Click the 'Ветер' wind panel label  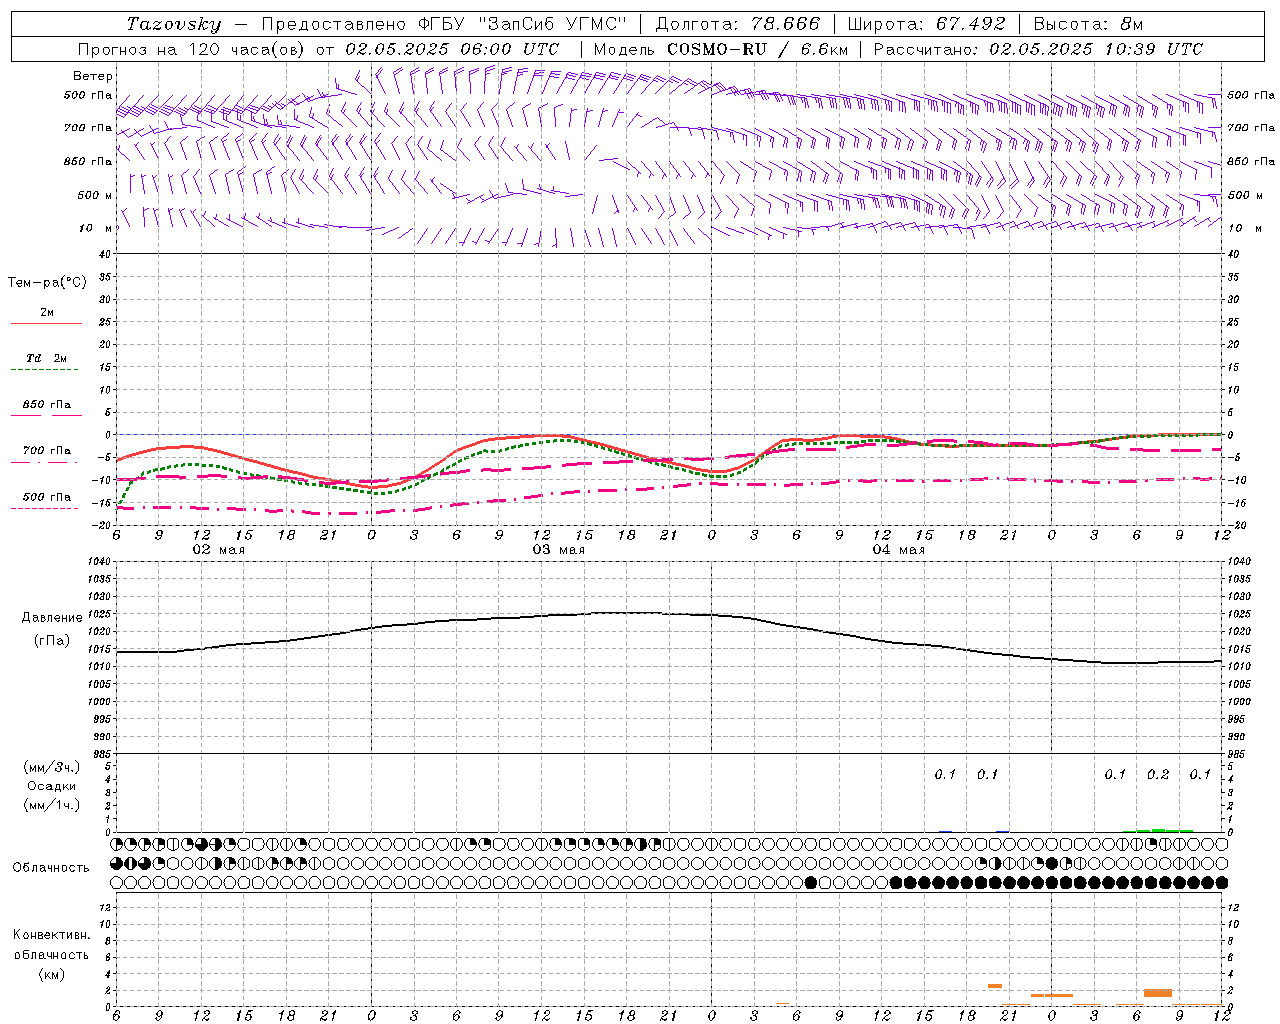(x=93, y=76)
